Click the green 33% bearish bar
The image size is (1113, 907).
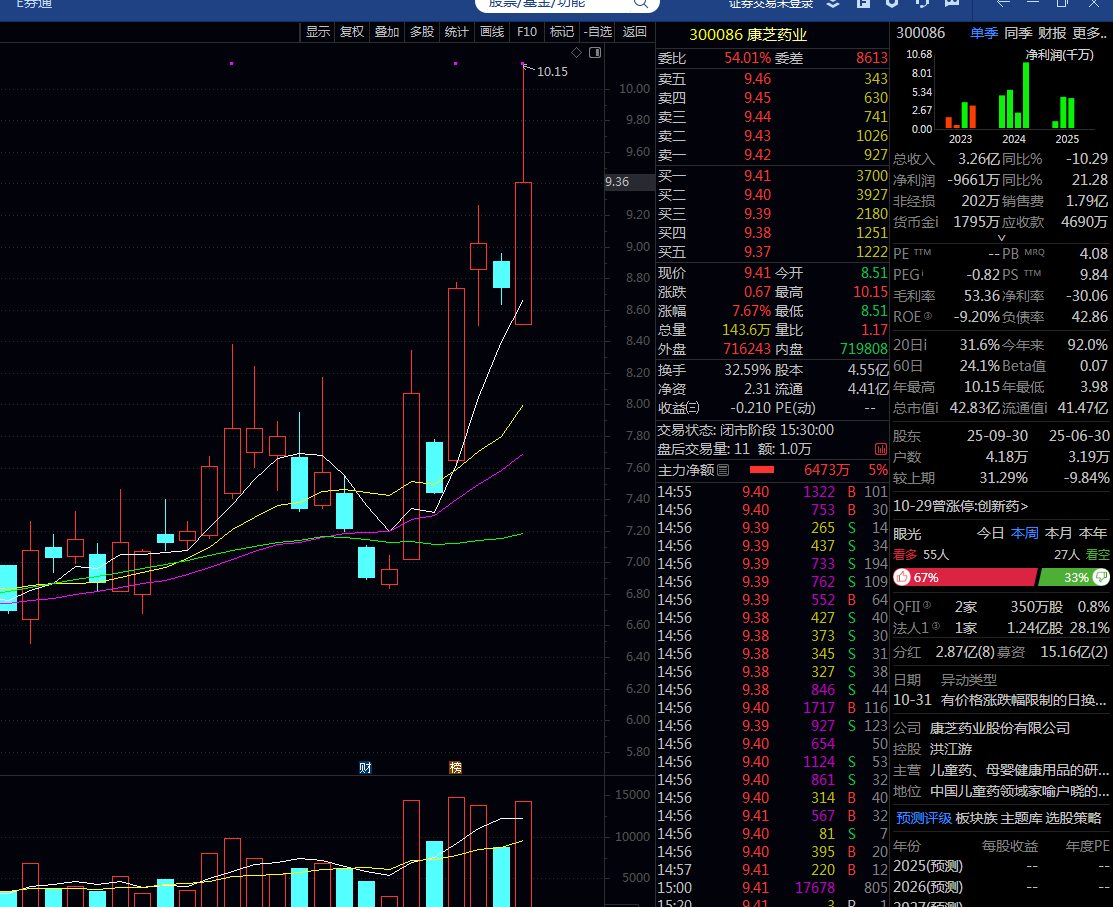click(1073, 577)
